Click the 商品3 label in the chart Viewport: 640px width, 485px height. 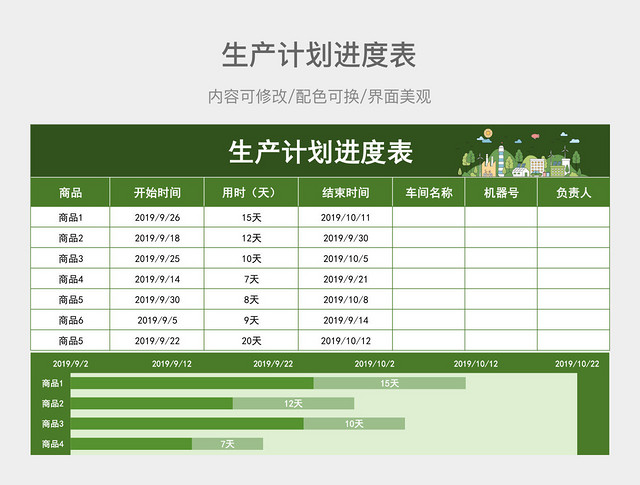tap(53, 424)
